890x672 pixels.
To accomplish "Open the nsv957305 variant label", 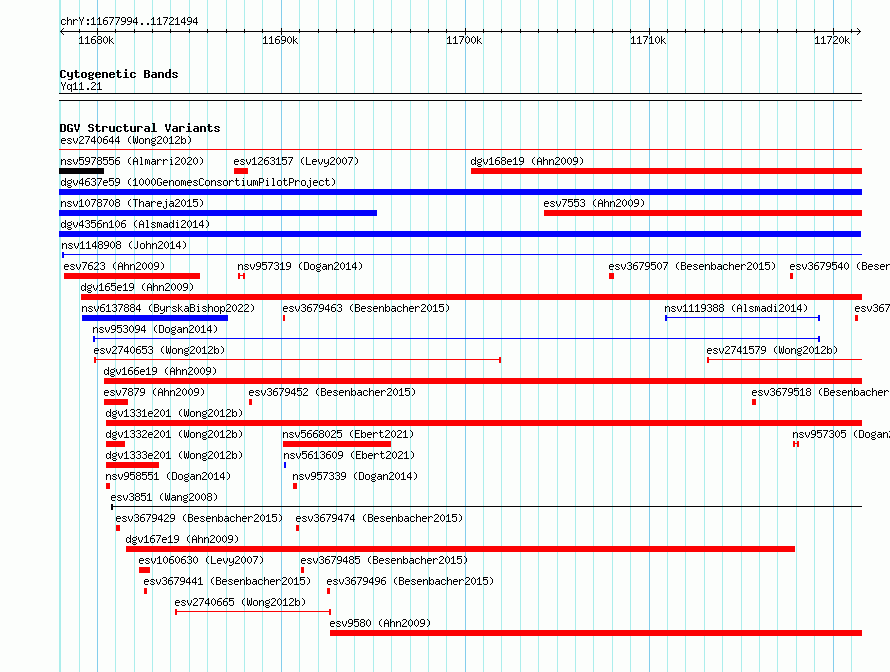I will 841,434.
